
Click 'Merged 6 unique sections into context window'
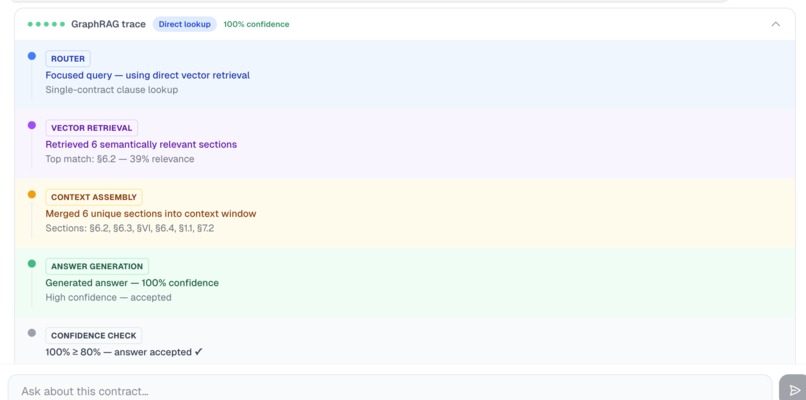(151, 213)
